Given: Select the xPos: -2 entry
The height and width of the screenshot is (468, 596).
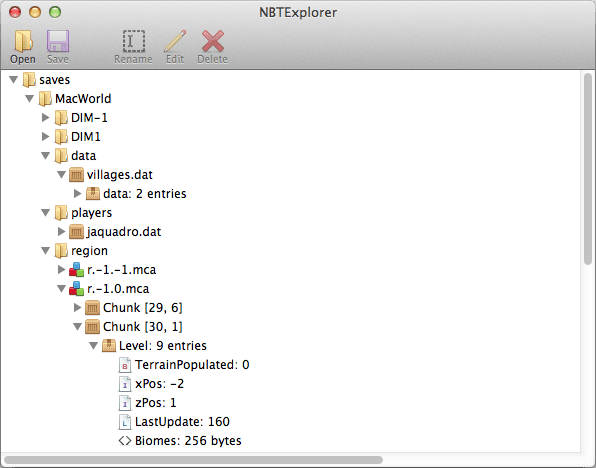Looking at the screenshot, I should 159,384.
